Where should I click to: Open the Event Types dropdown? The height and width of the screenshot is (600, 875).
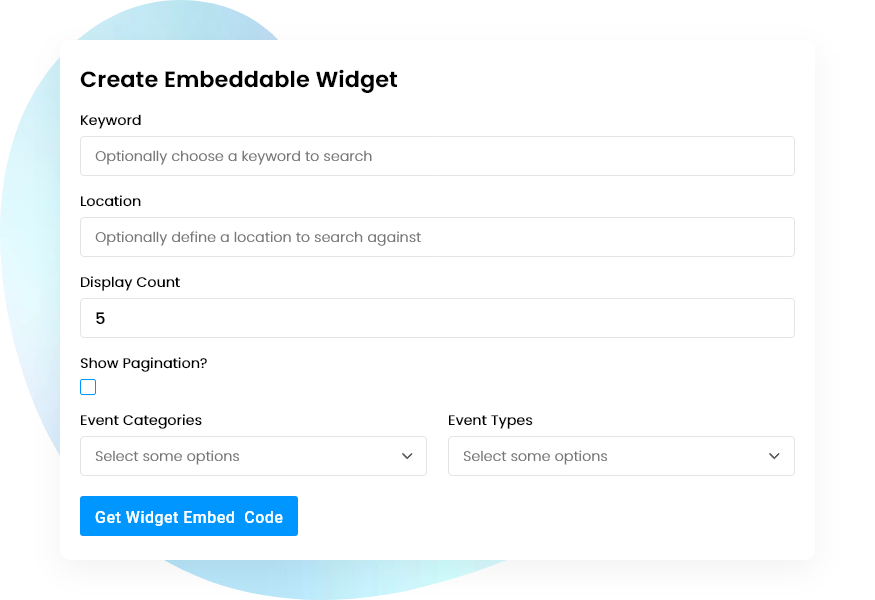[x=621, y=456]
